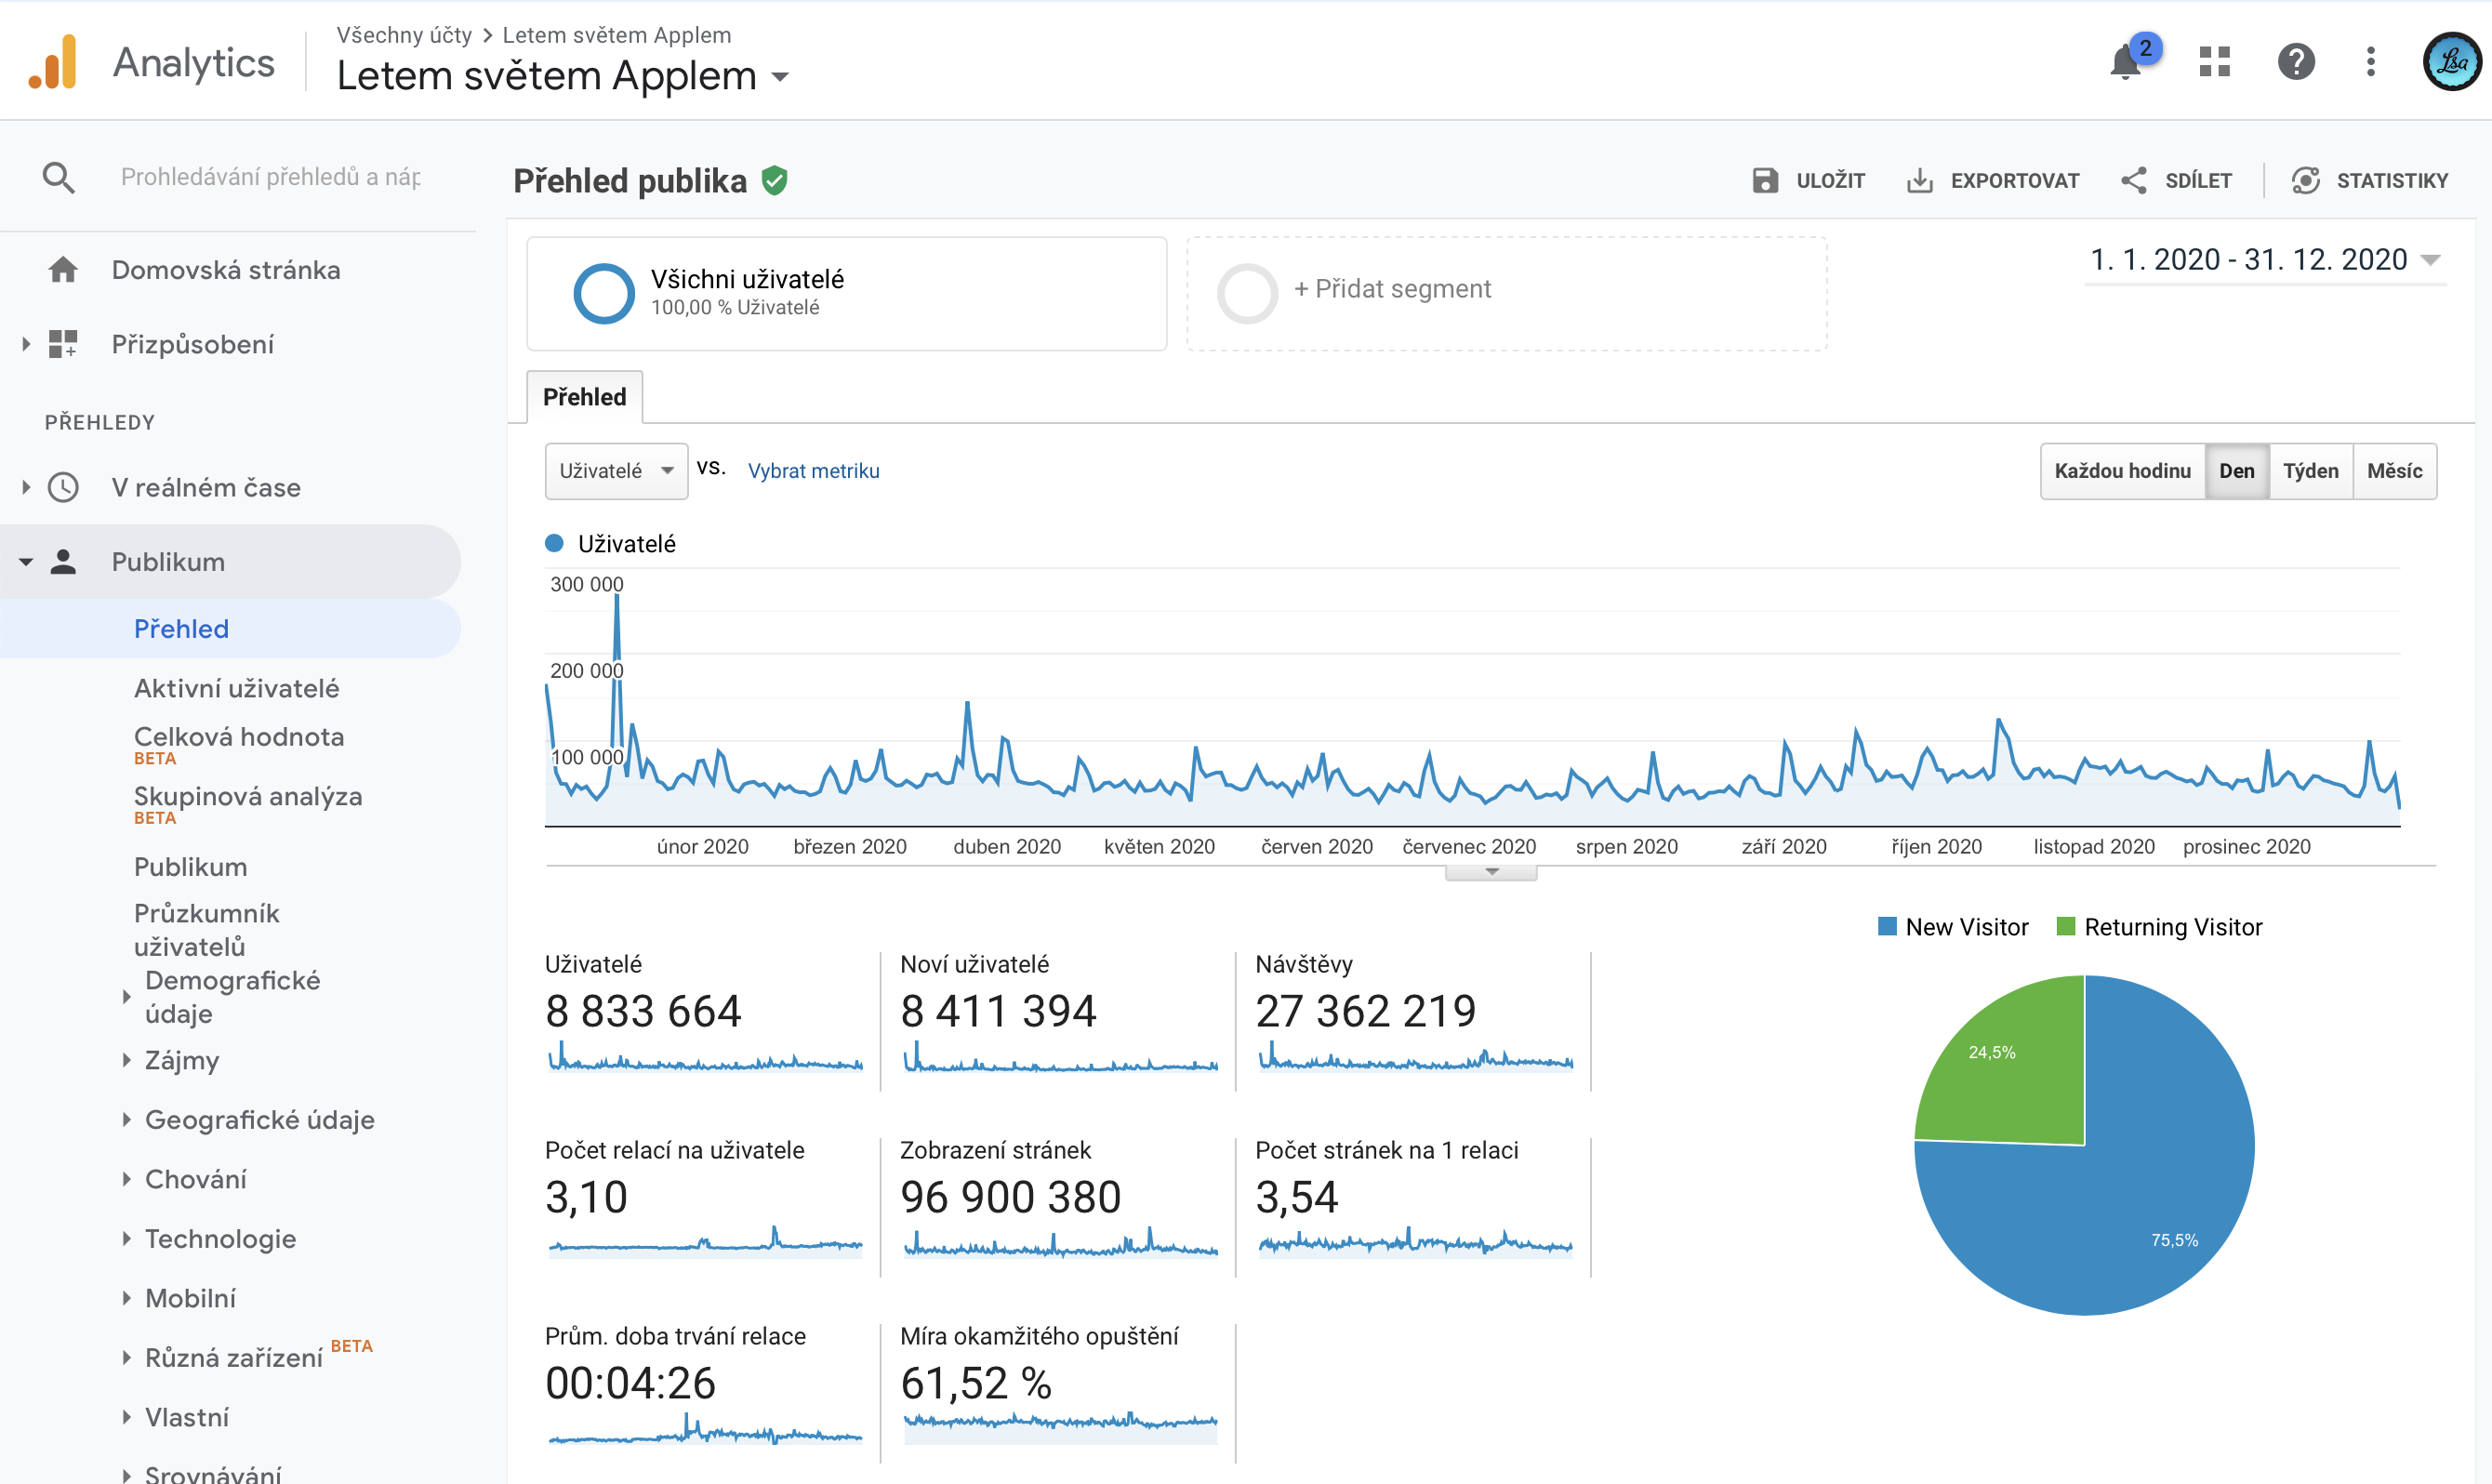Click the Vybrat metriku link
Screen dimensions: 2492x1484
coord(813,471)
